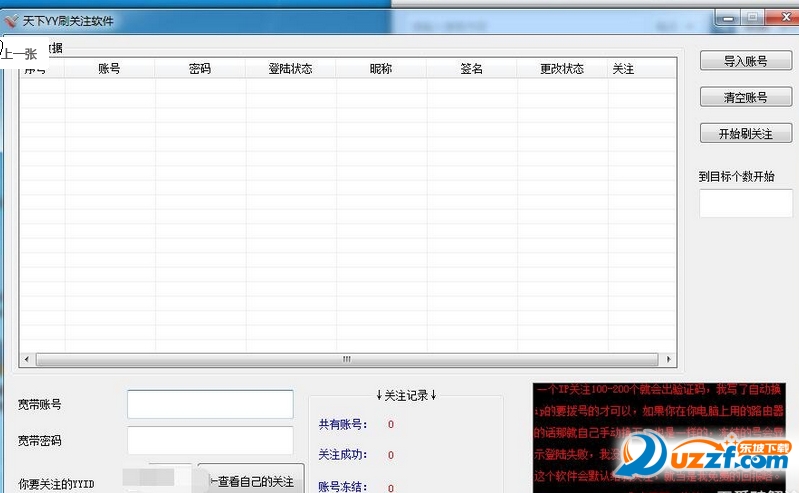Click the horizontal scrollbar thumb
This screenshot has height=493, width=799.
(x=347, y=359)
